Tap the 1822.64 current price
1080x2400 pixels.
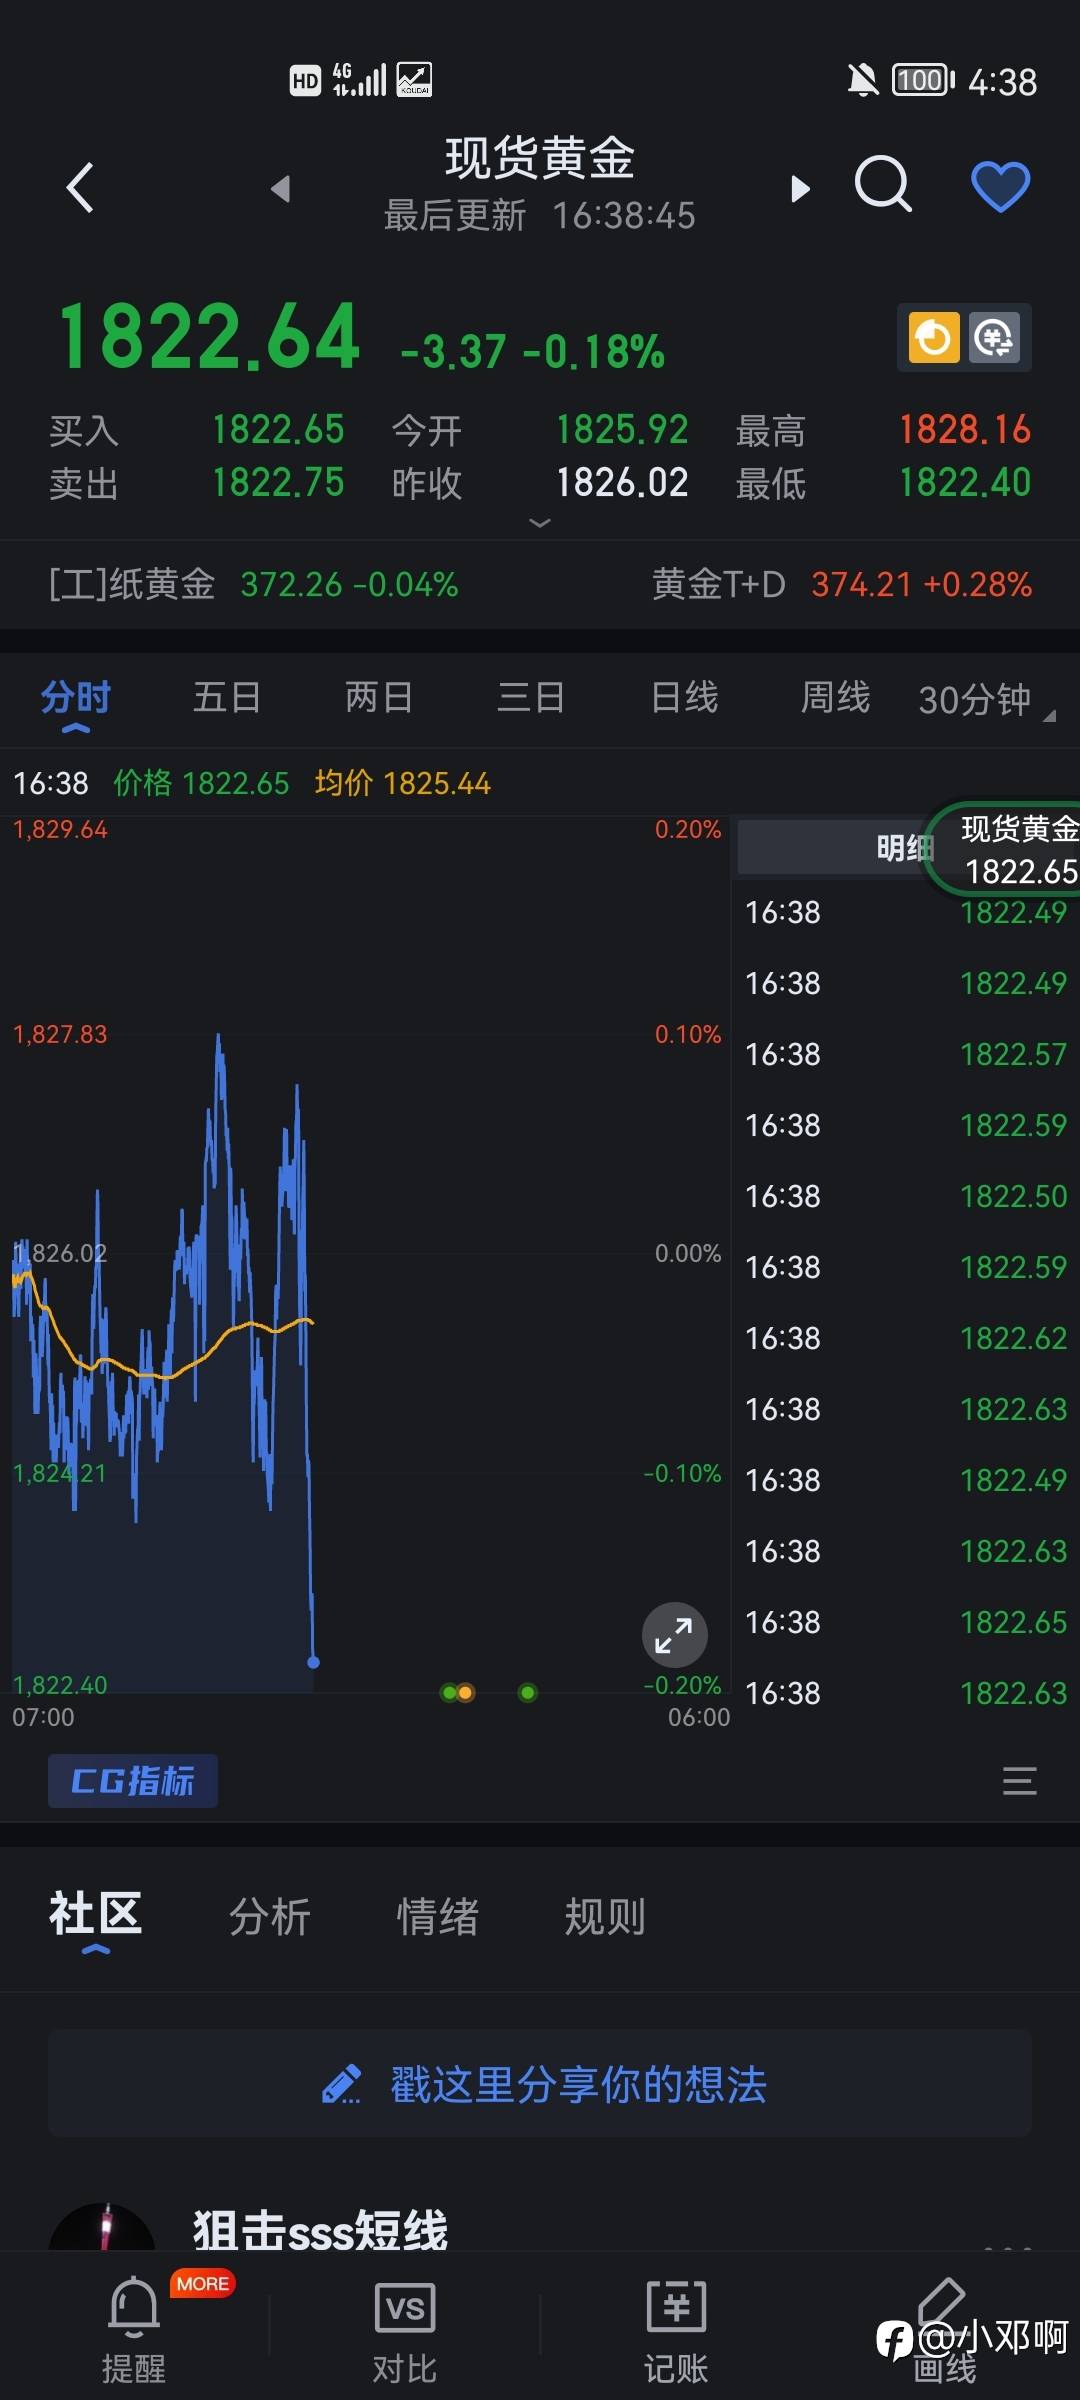[x=208, y=337]
